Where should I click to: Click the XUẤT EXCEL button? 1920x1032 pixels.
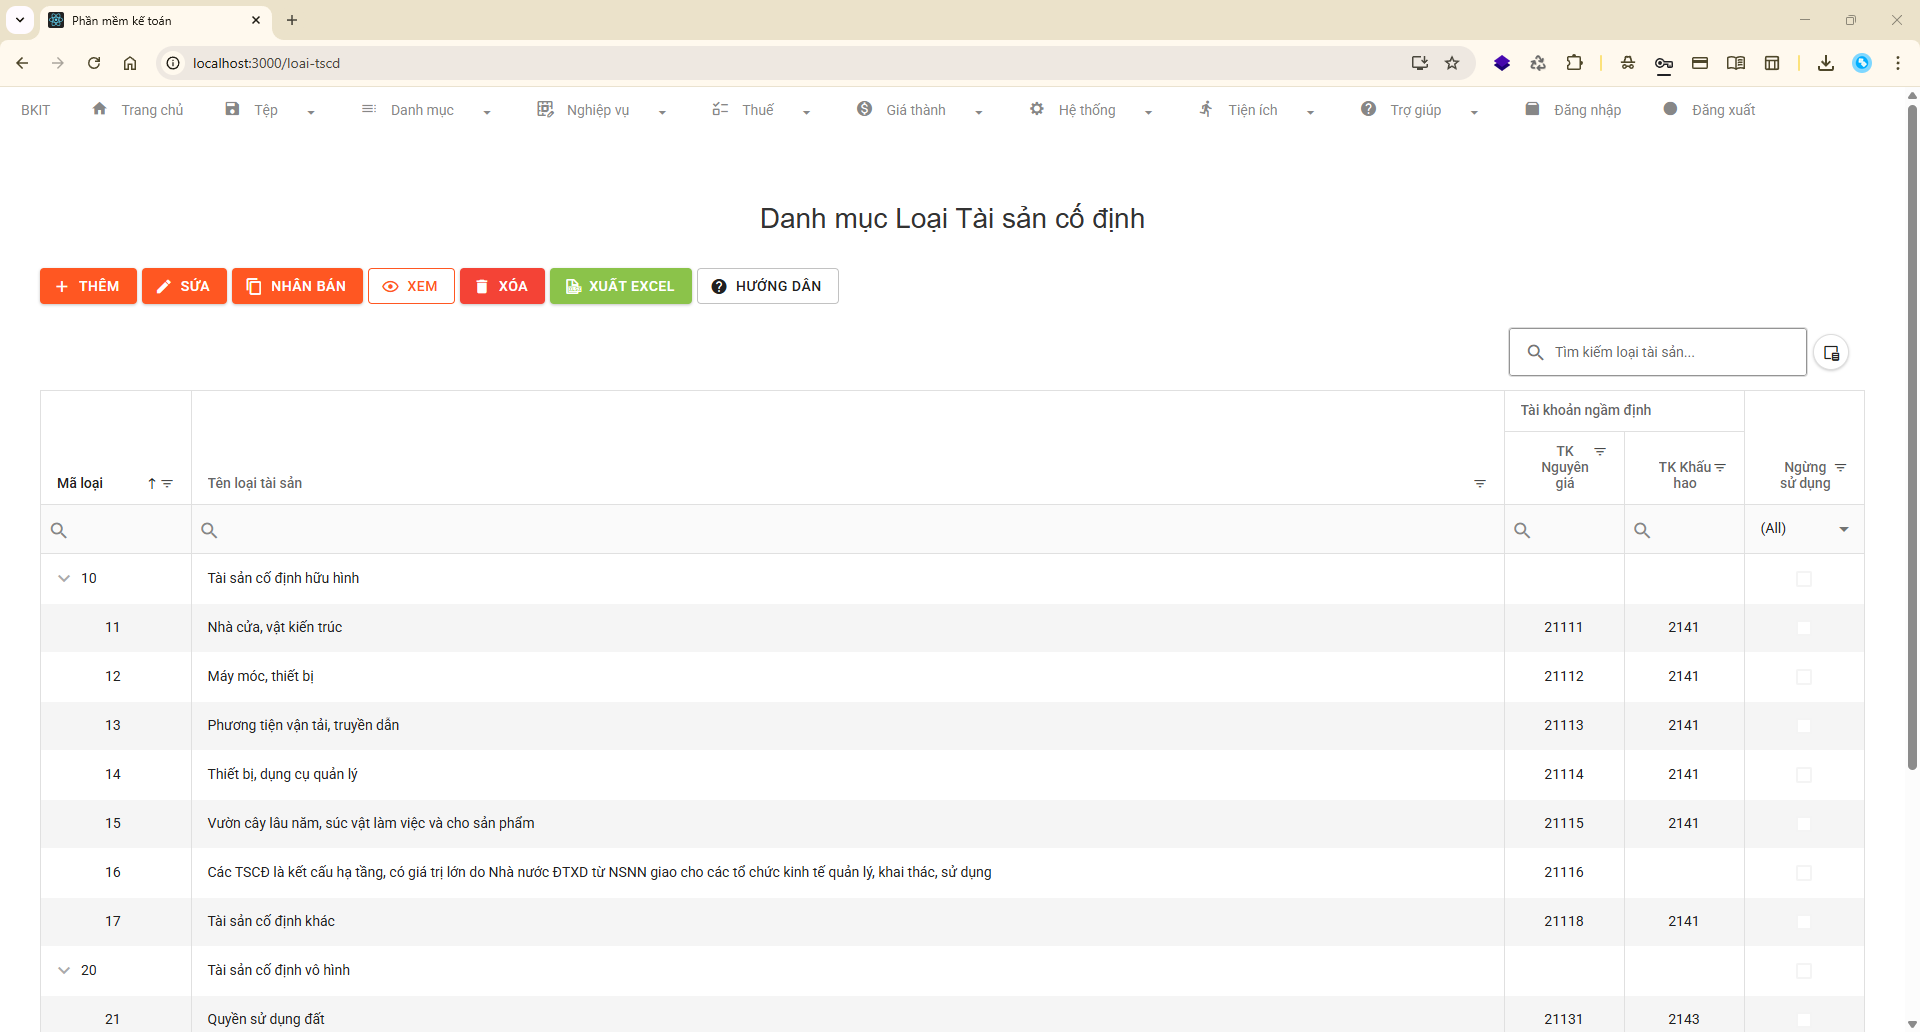[620, 286]
